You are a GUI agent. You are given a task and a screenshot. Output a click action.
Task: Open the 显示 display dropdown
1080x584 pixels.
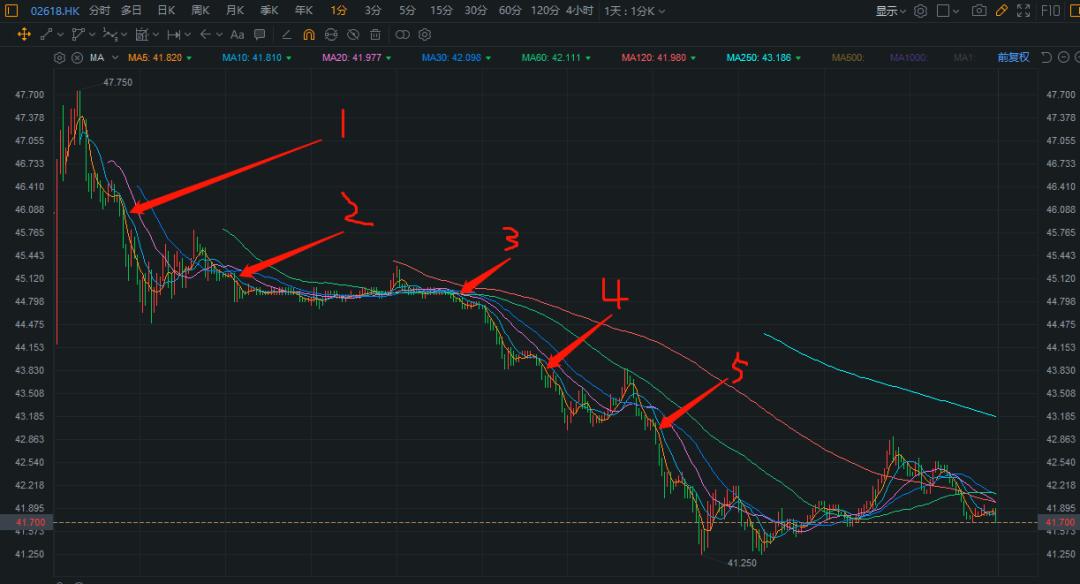(891, 10)
